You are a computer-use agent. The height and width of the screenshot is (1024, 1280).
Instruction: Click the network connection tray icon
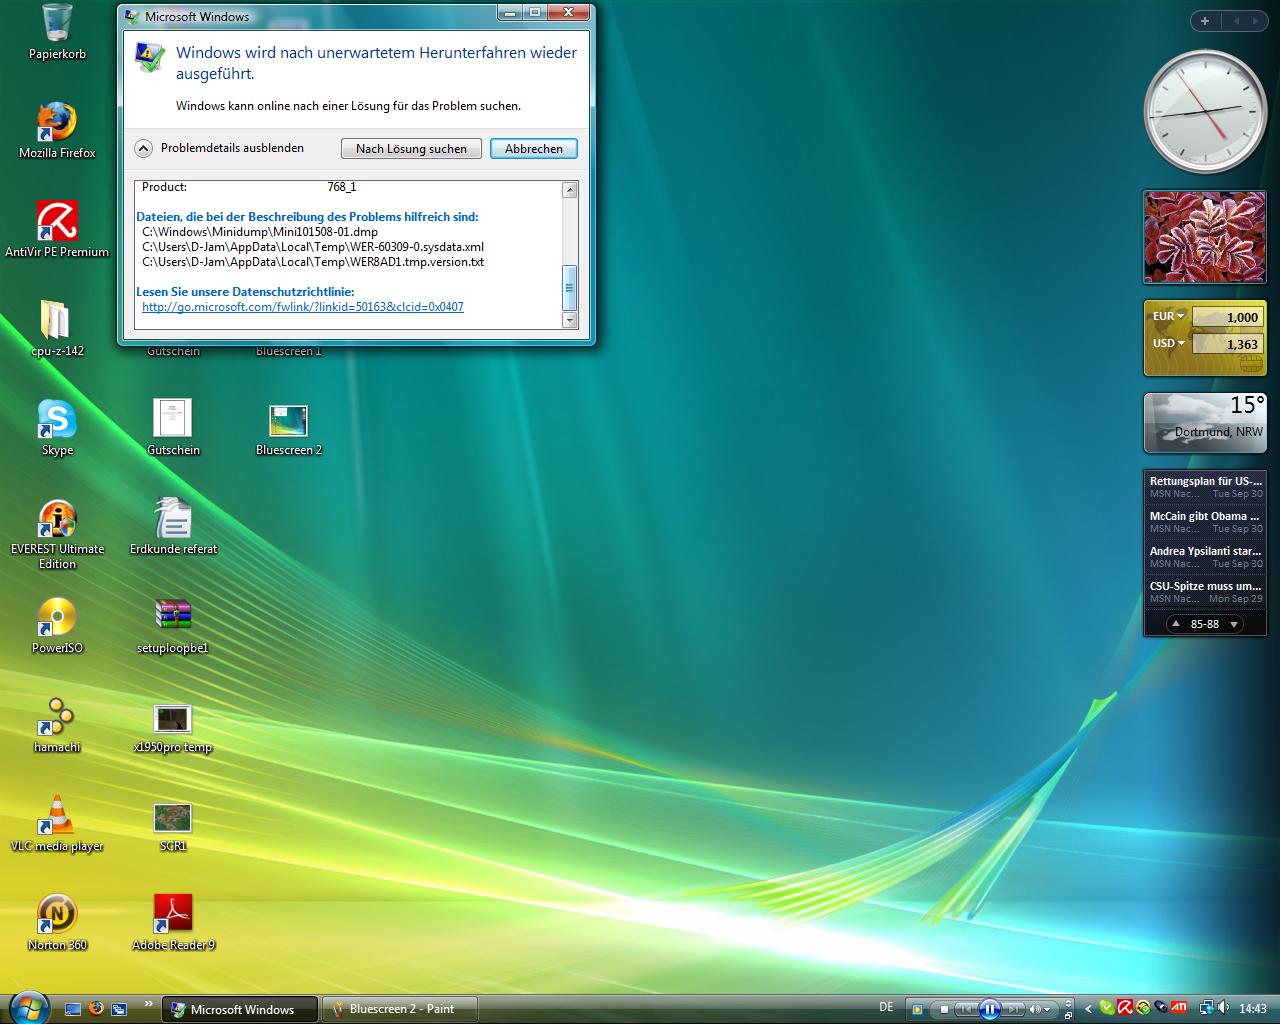coord(1206,1008)
